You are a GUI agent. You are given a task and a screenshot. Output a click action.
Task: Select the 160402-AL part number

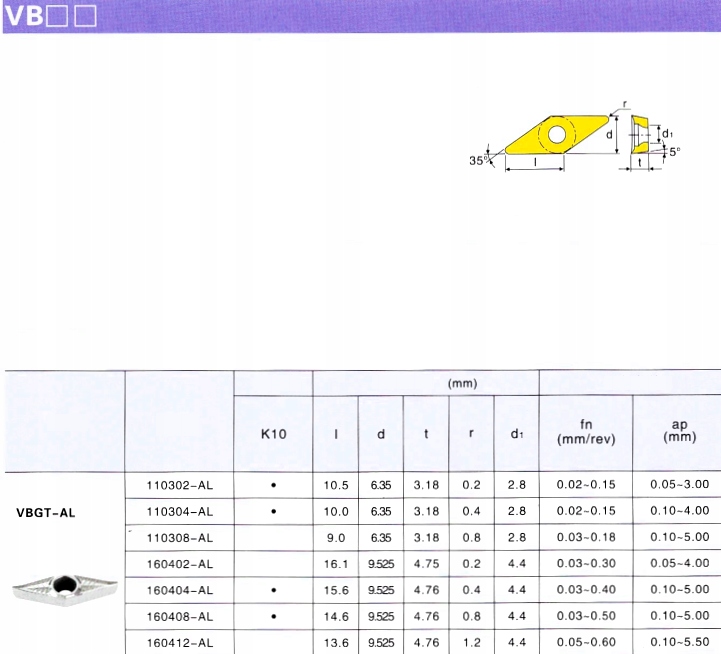tap(180, 564)
